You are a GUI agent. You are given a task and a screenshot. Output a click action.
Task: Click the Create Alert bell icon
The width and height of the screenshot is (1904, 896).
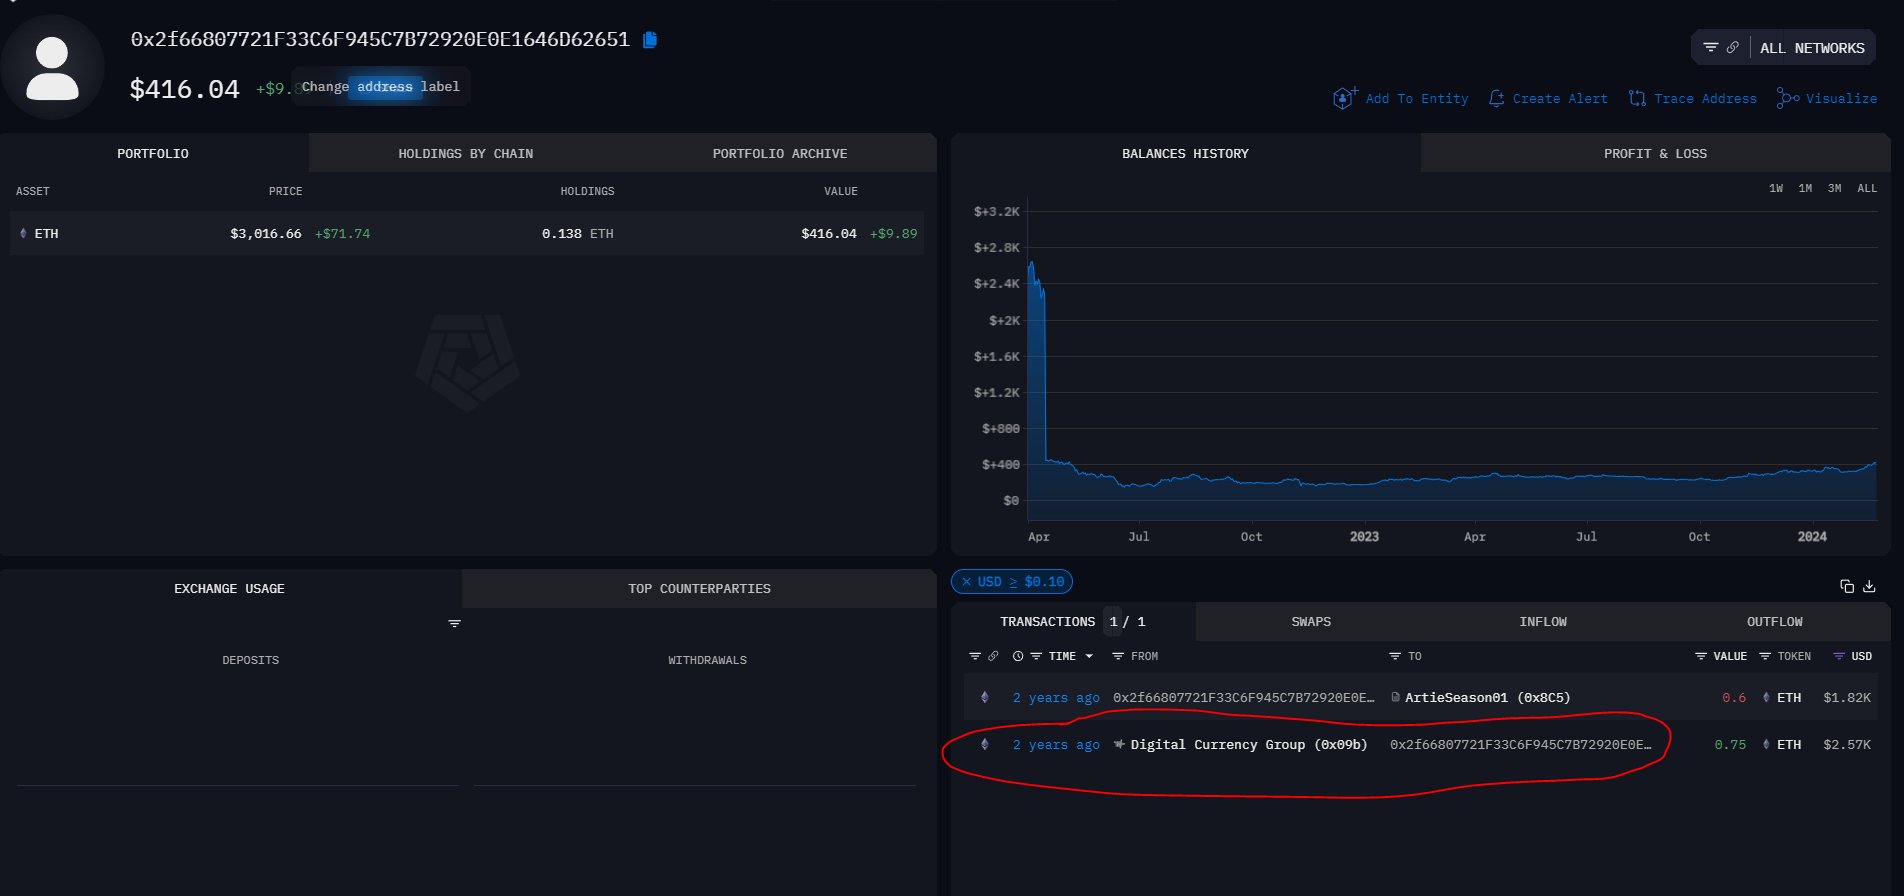click(x=1496, y=98)
